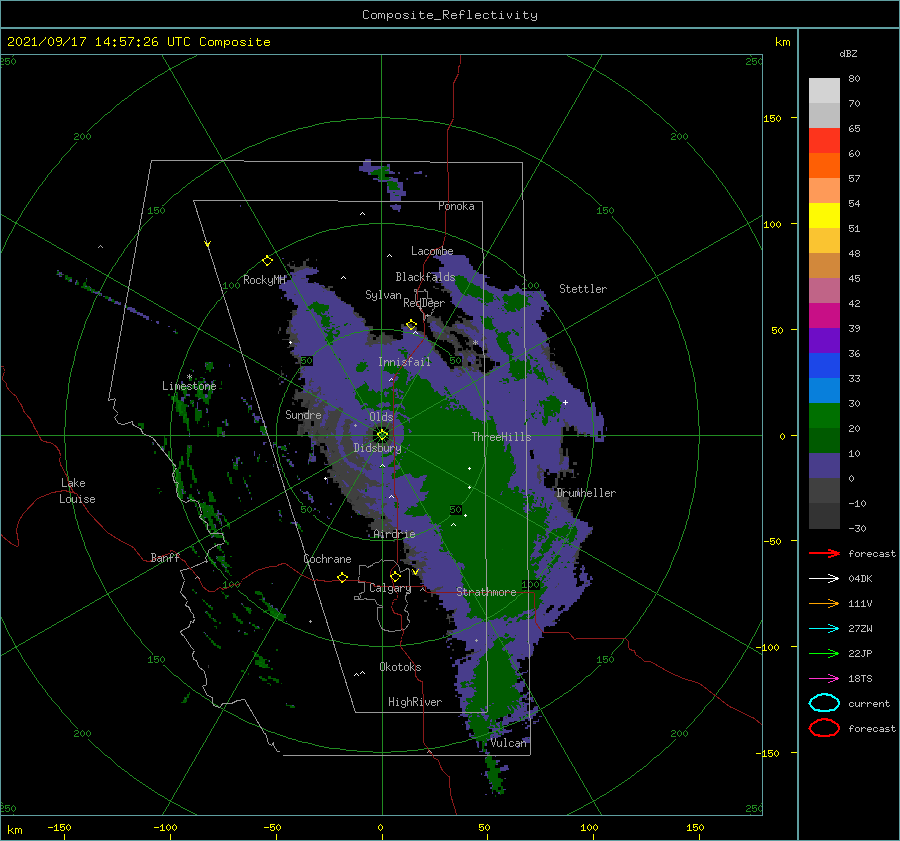This screenshot has height=841, width=900.
Task: Click the magenta 18TS arrow icon
Action: 824,679
